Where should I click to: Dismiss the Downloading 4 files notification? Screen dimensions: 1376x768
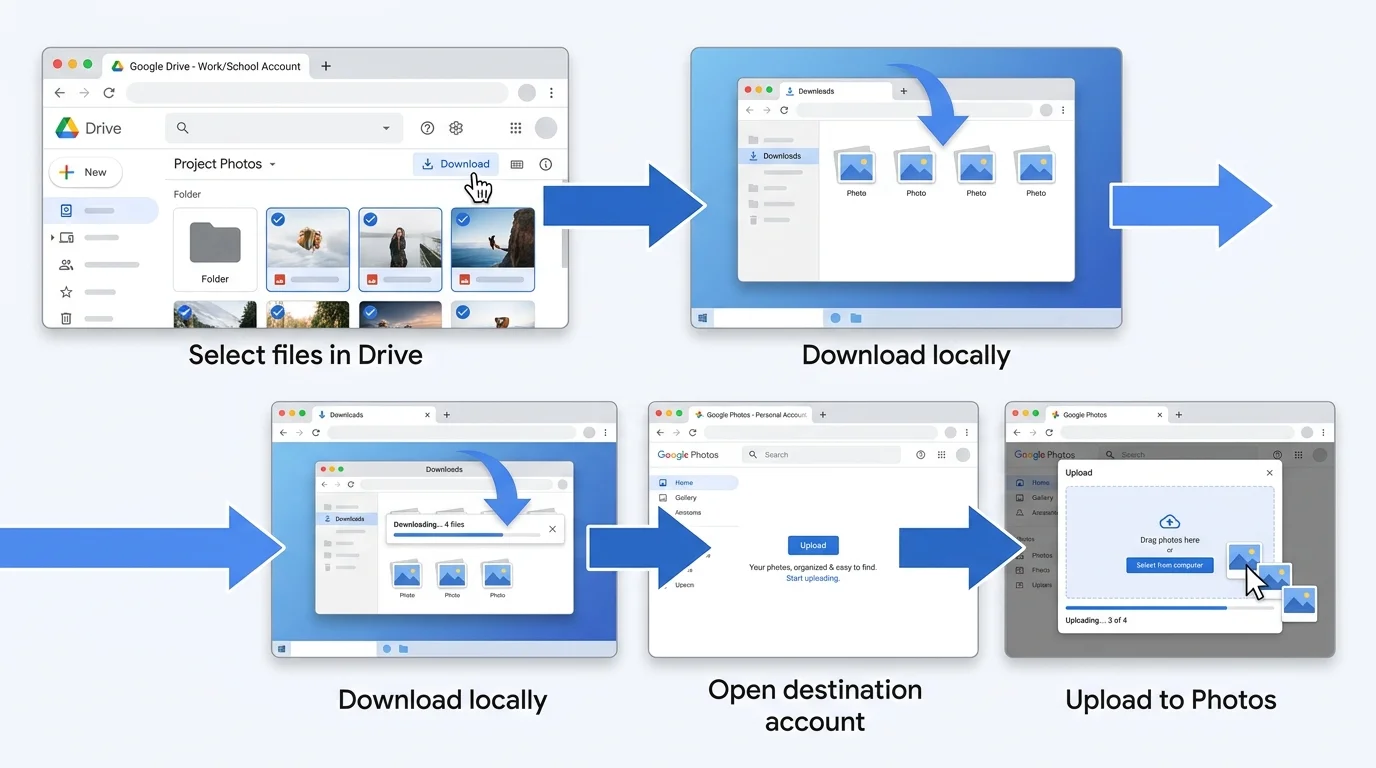click(552, 529)
